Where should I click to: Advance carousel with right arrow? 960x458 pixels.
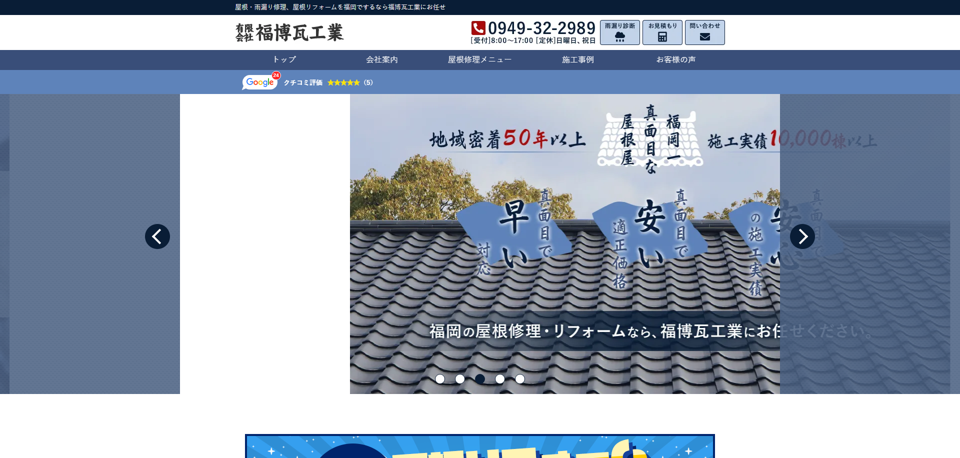pos(802,236)
